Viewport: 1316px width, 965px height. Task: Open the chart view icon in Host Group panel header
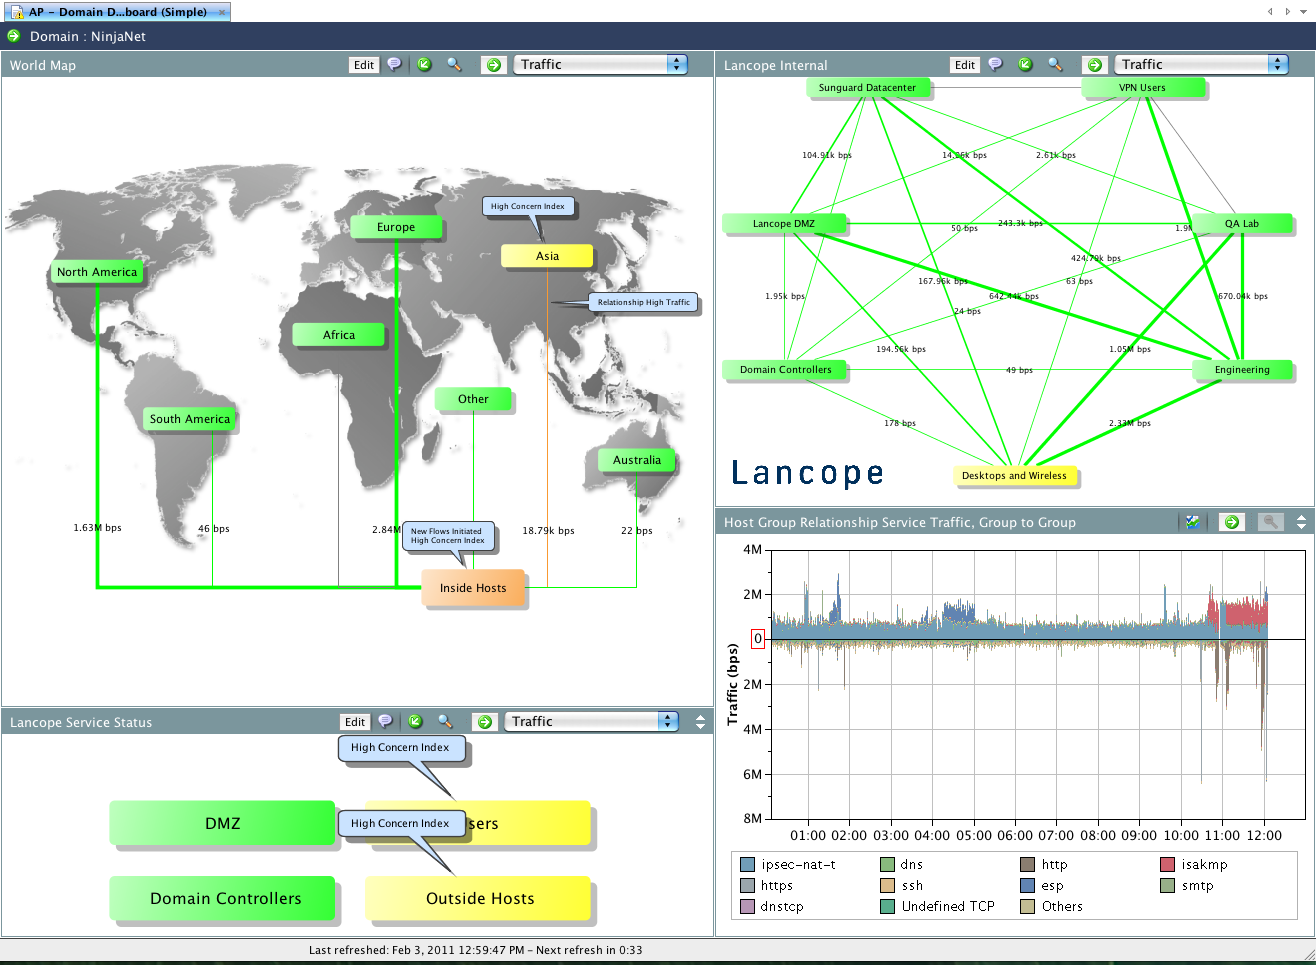point(1192,521)
